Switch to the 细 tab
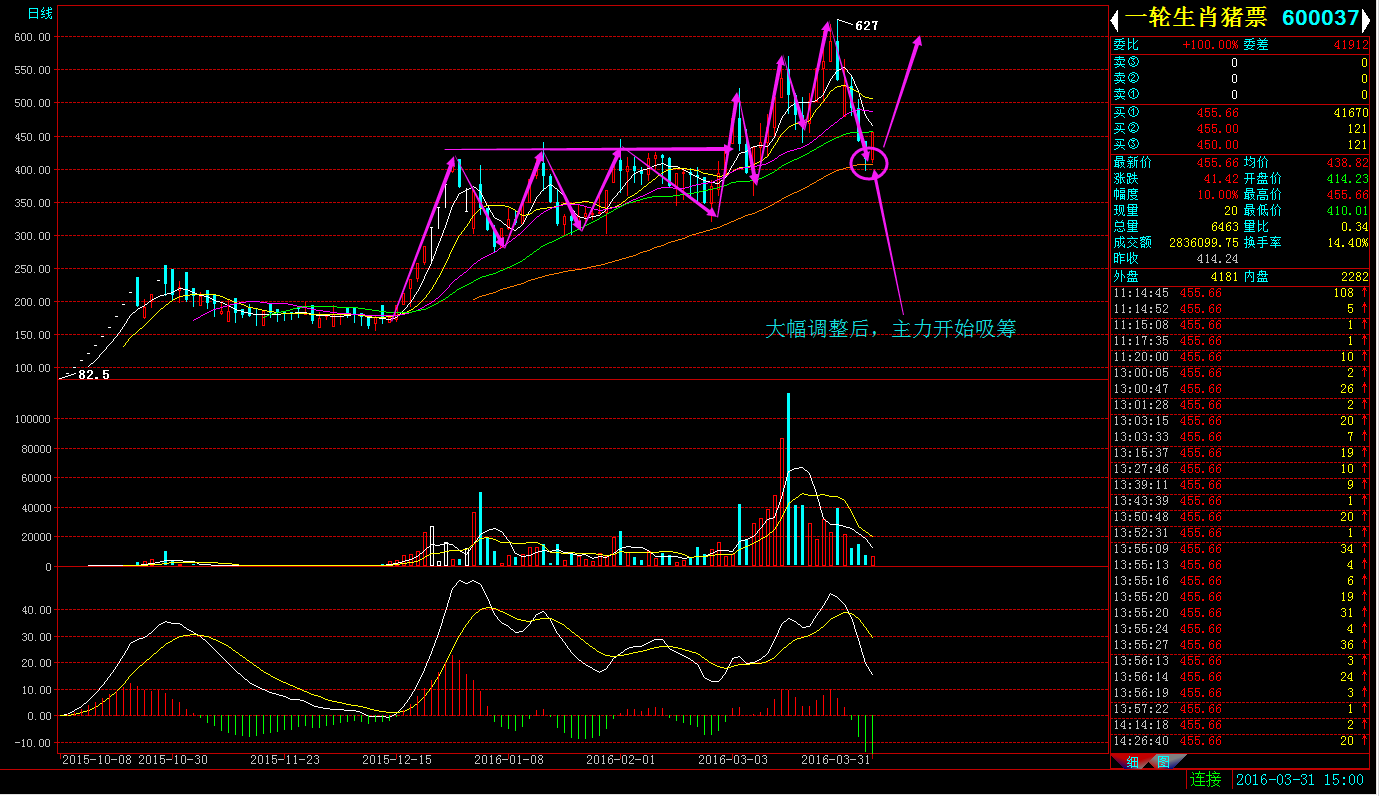 pos(1132,762)
